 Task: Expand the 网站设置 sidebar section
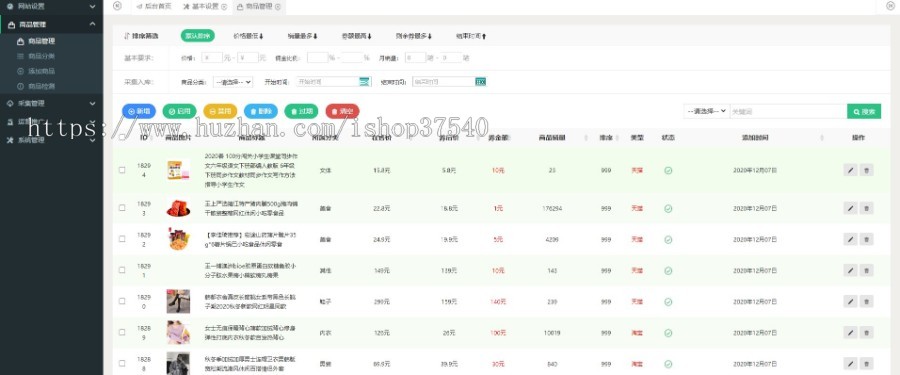click(51, 6)
